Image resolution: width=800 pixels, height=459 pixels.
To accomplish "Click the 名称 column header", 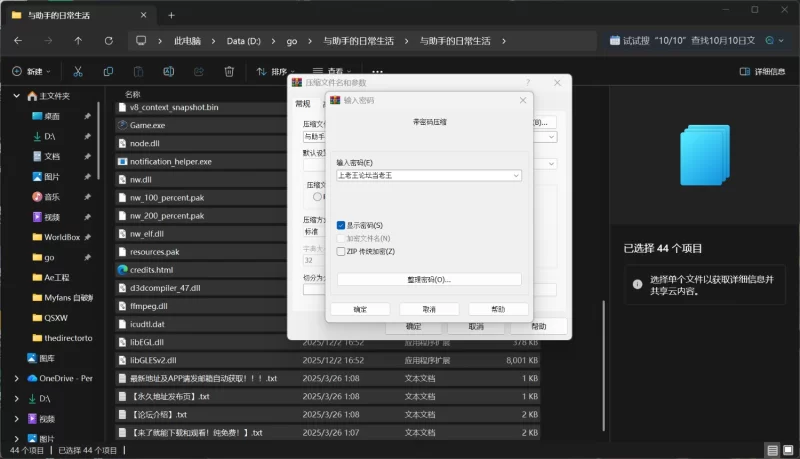I will (133, 94).
